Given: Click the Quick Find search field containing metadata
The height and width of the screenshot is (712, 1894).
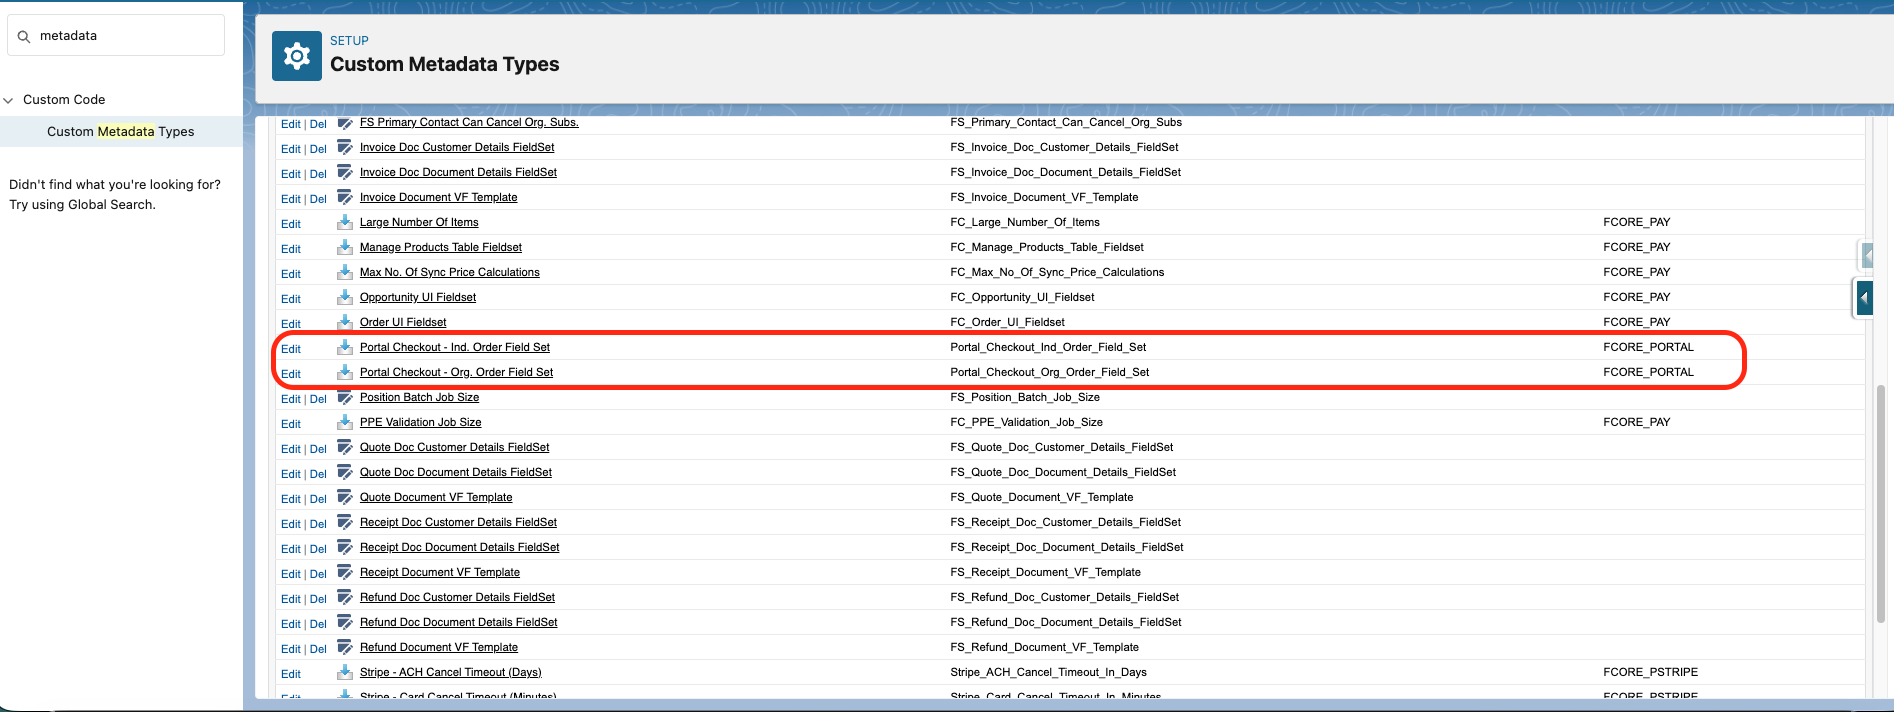Looking at the screenshot, I should tap(116, 35).
